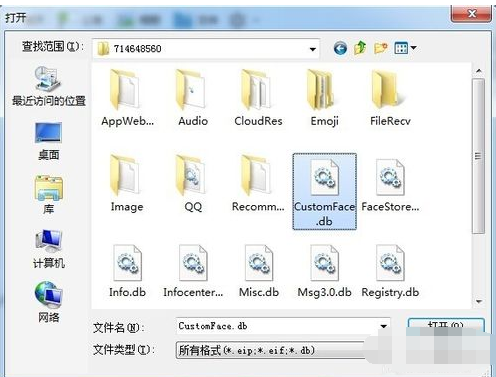Open the AppWeb... folder

[x=127, y=98]
